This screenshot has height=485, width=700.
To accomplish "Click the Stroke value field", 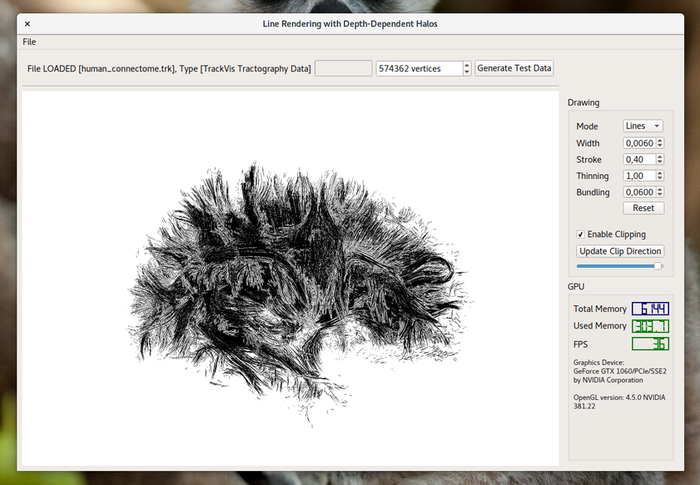I will coord(638,159).
